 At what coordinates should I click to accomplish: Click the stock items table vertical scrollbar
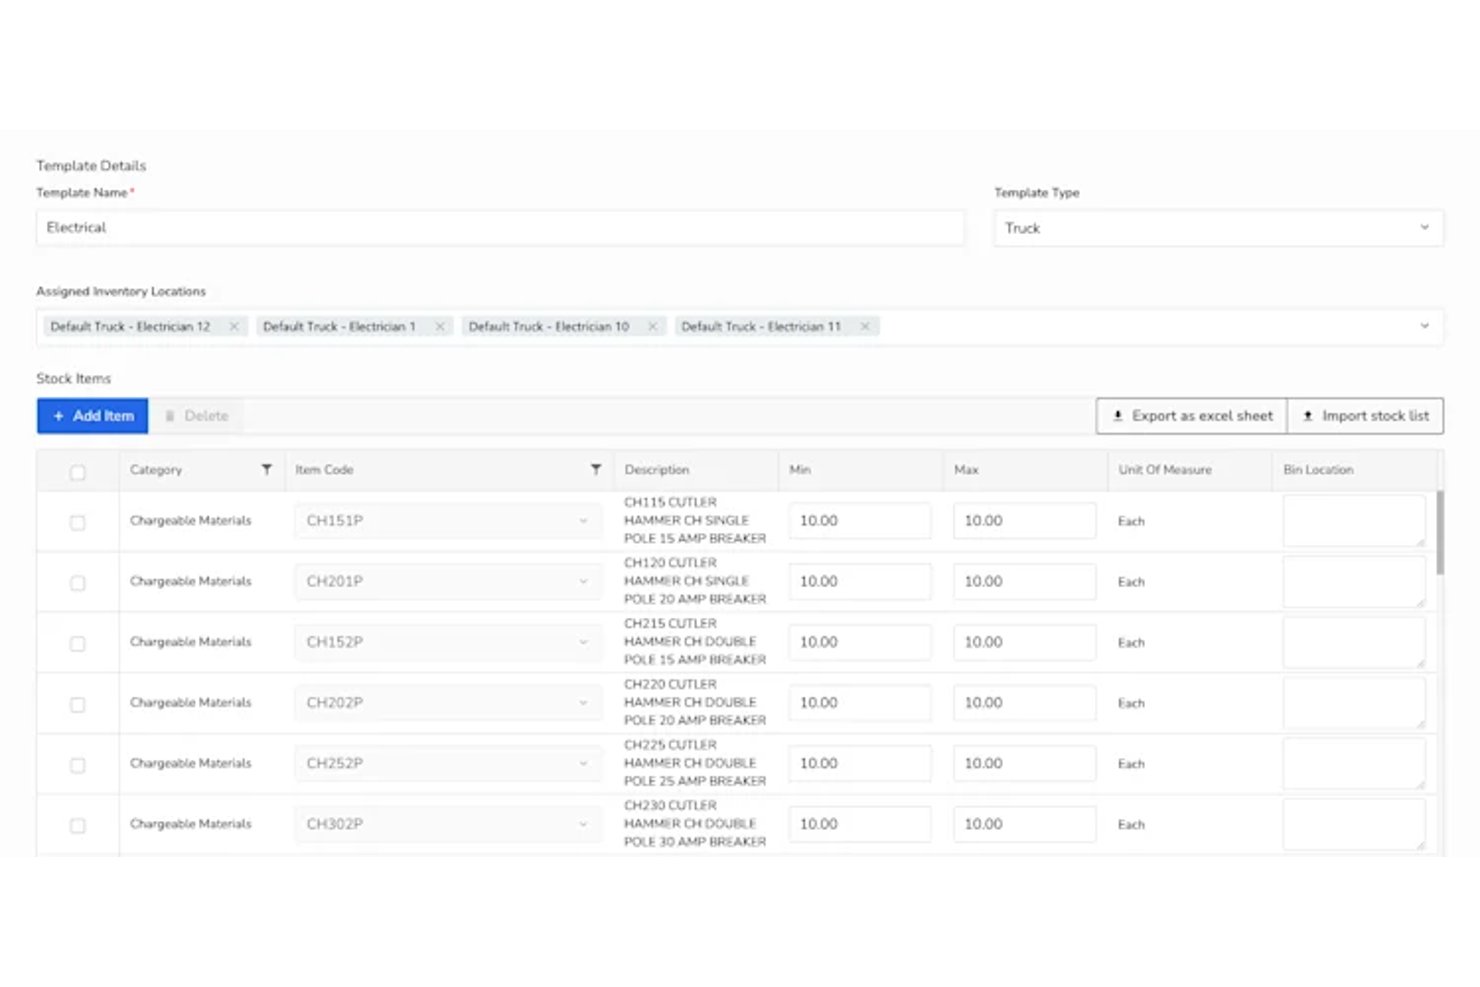pos(1440,532)
